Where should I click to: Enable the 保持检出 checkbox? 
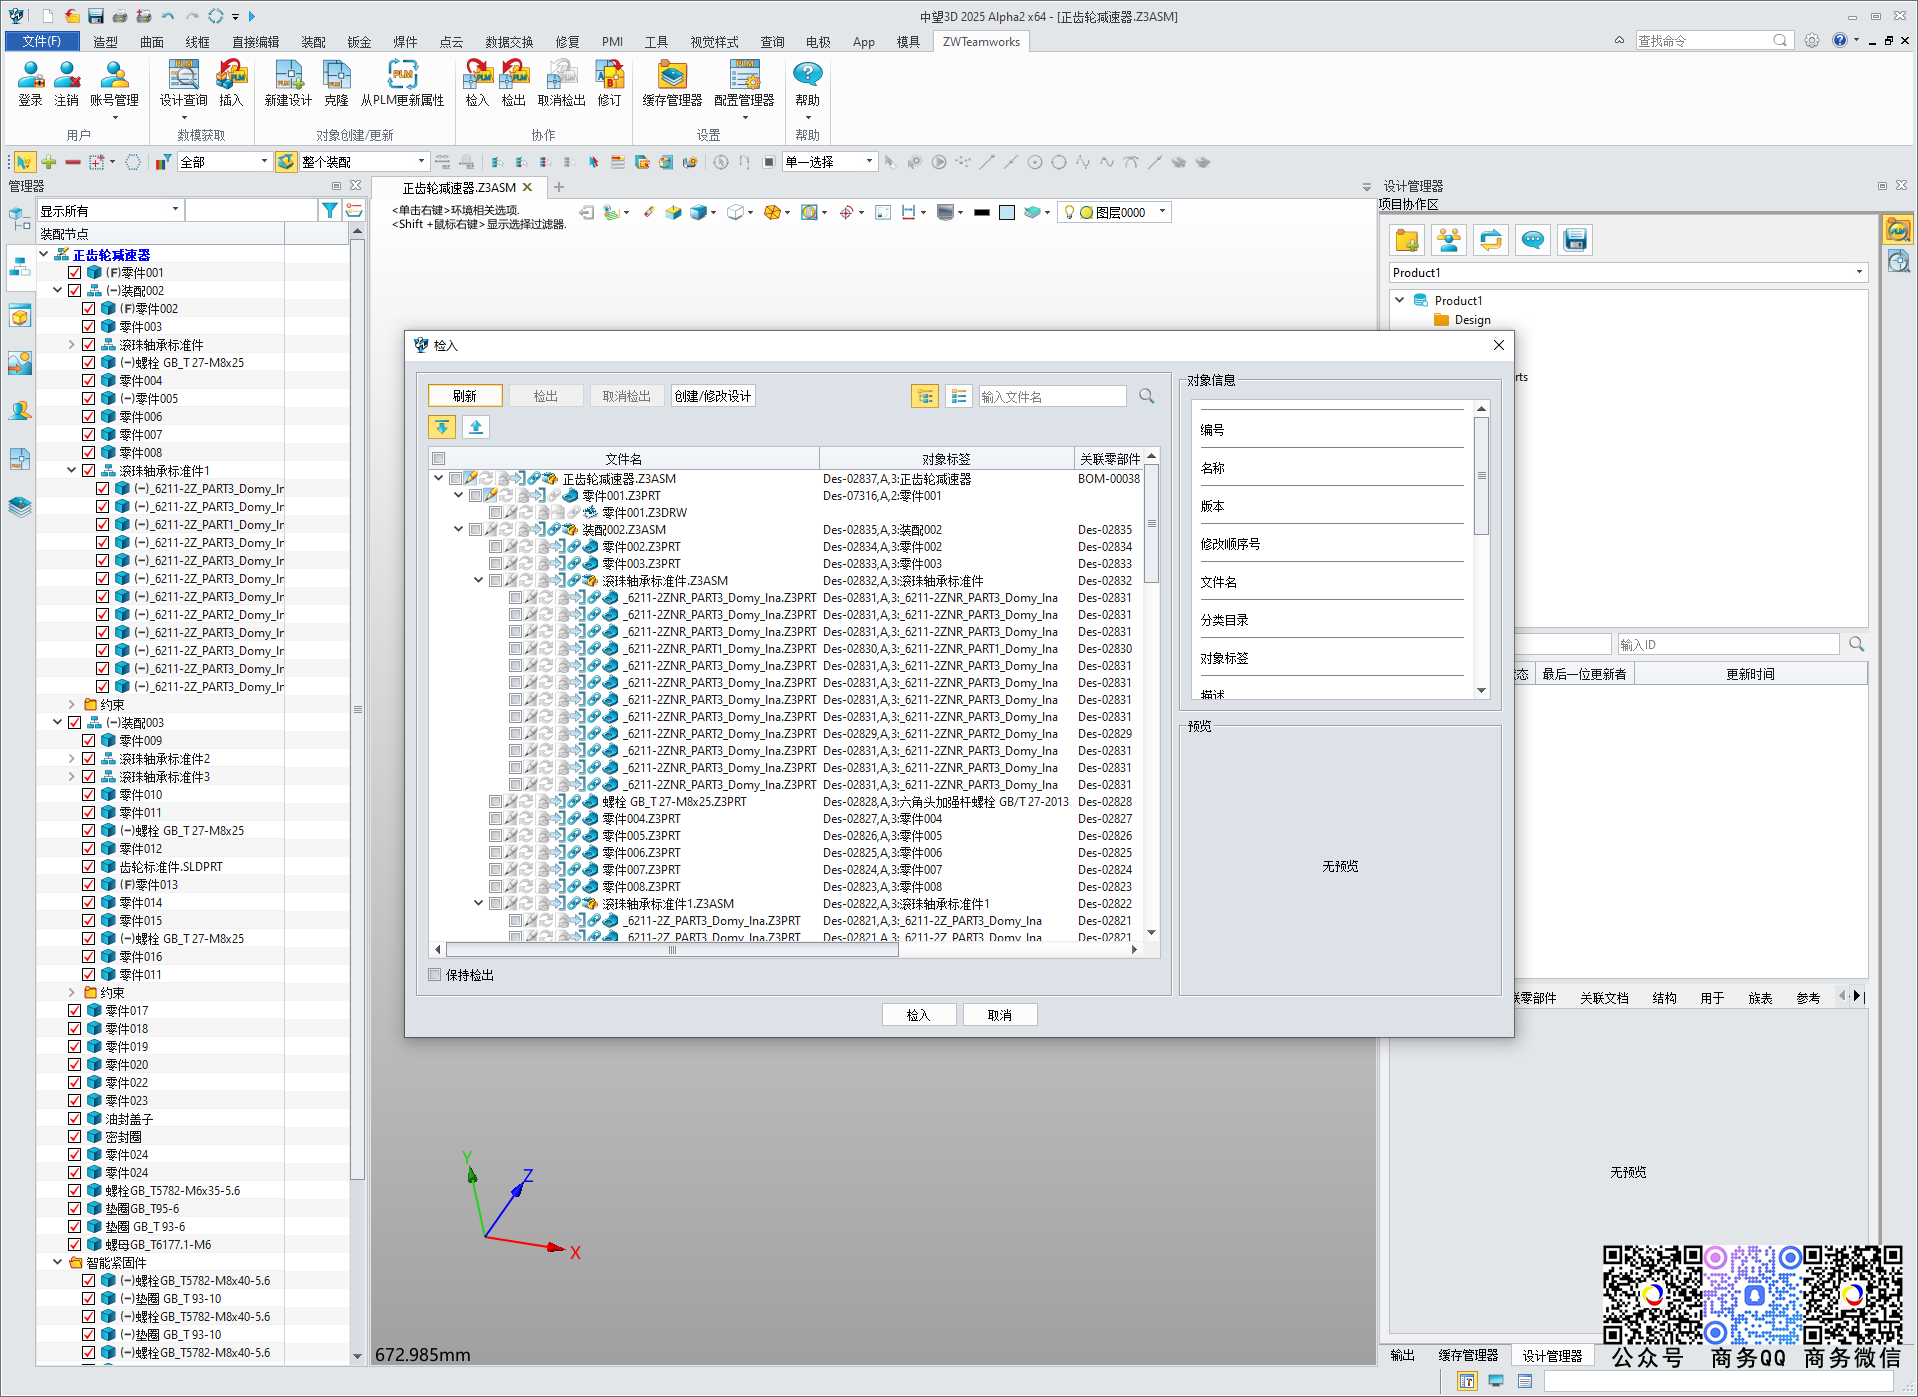(435, 975)
